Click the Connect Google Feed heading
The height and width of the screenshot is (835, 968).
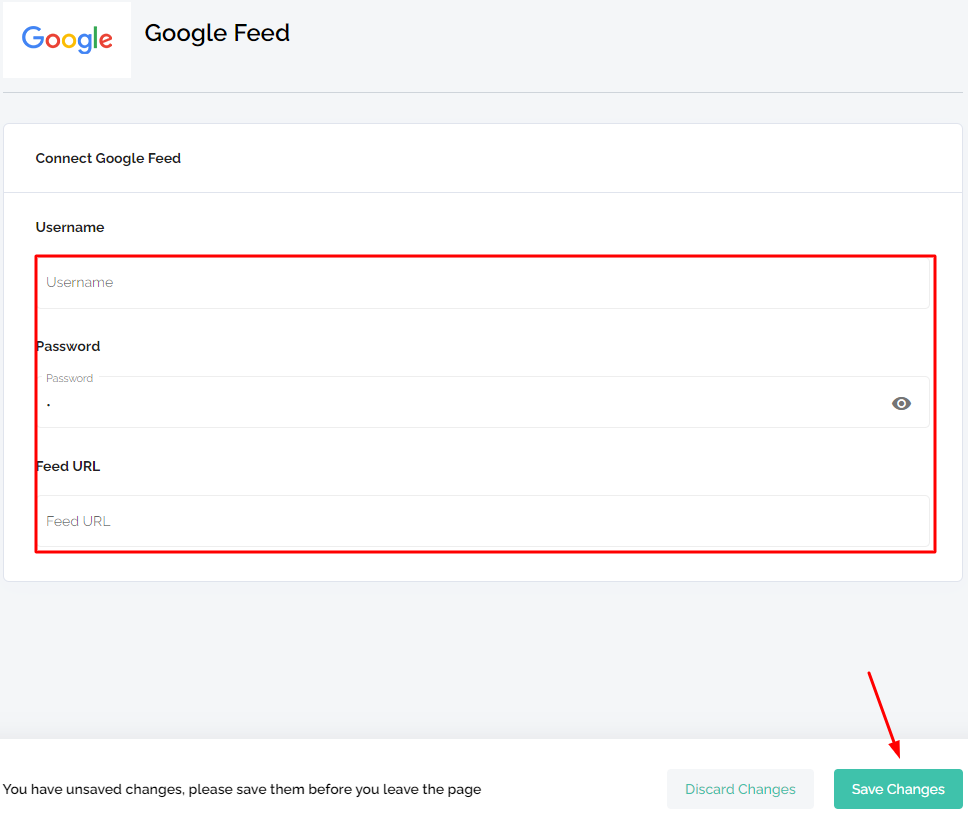pyautogui.click(x=108, y=159)
